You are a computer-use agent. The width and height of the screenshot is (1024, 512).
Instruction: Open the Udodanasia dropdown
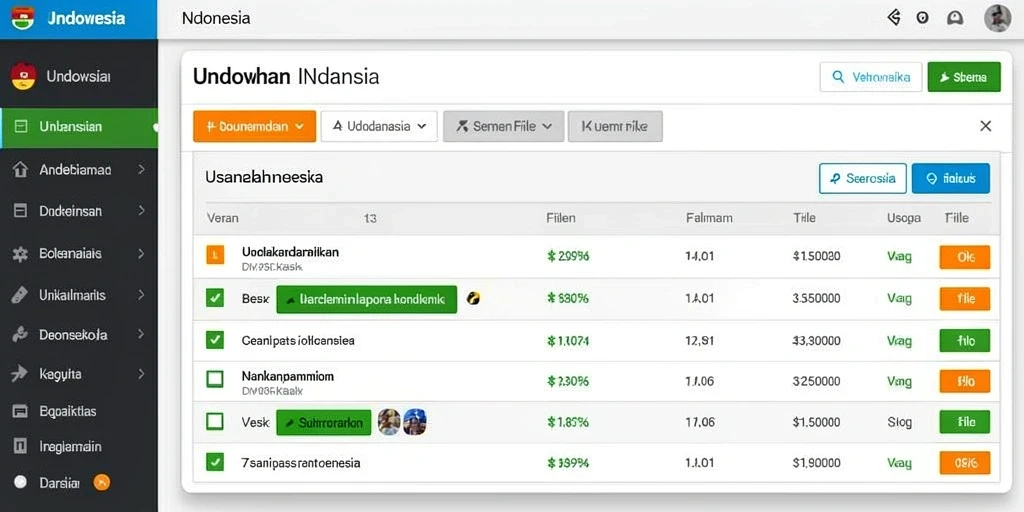click(379, 126)
